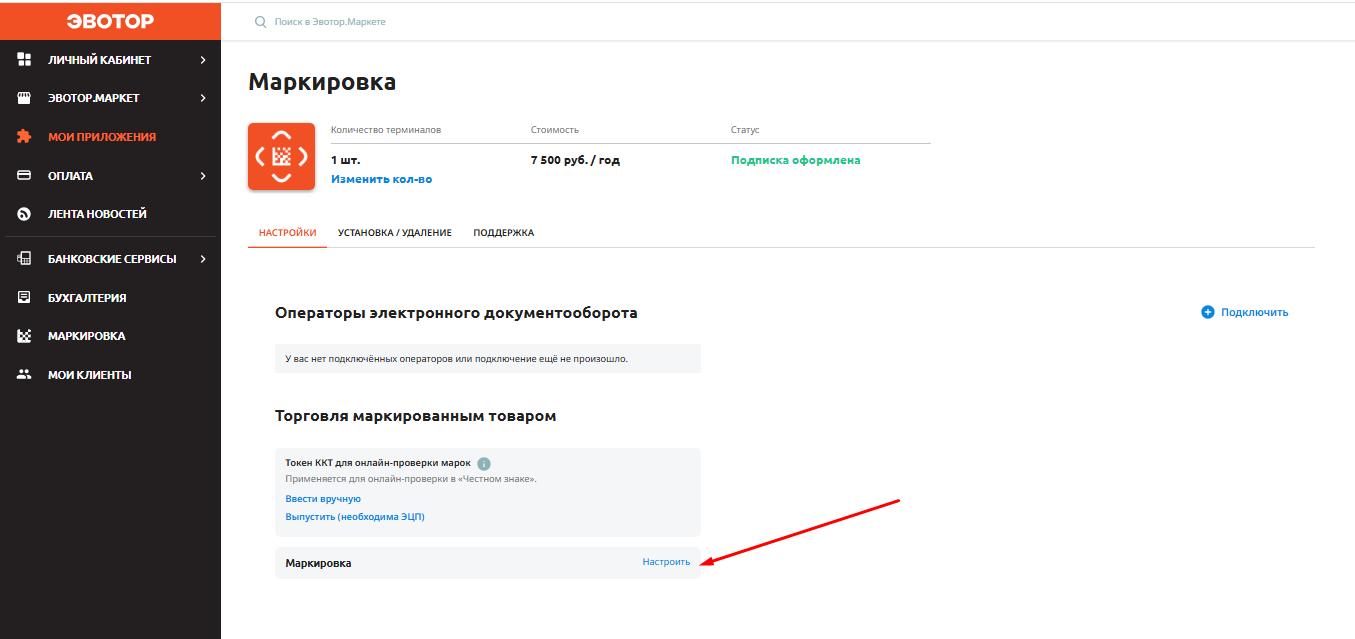Click the Лента новостей feed icon
Viewport: 1355px width, 639px height.
pos(25,214)
